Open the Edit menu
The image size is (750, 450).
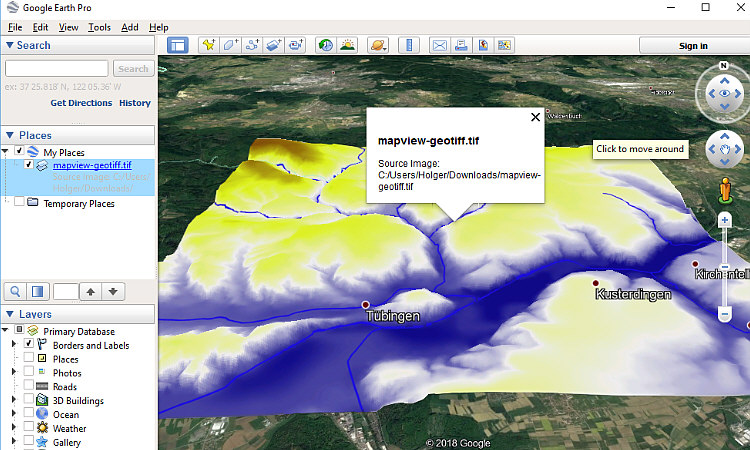pos(40,27)
